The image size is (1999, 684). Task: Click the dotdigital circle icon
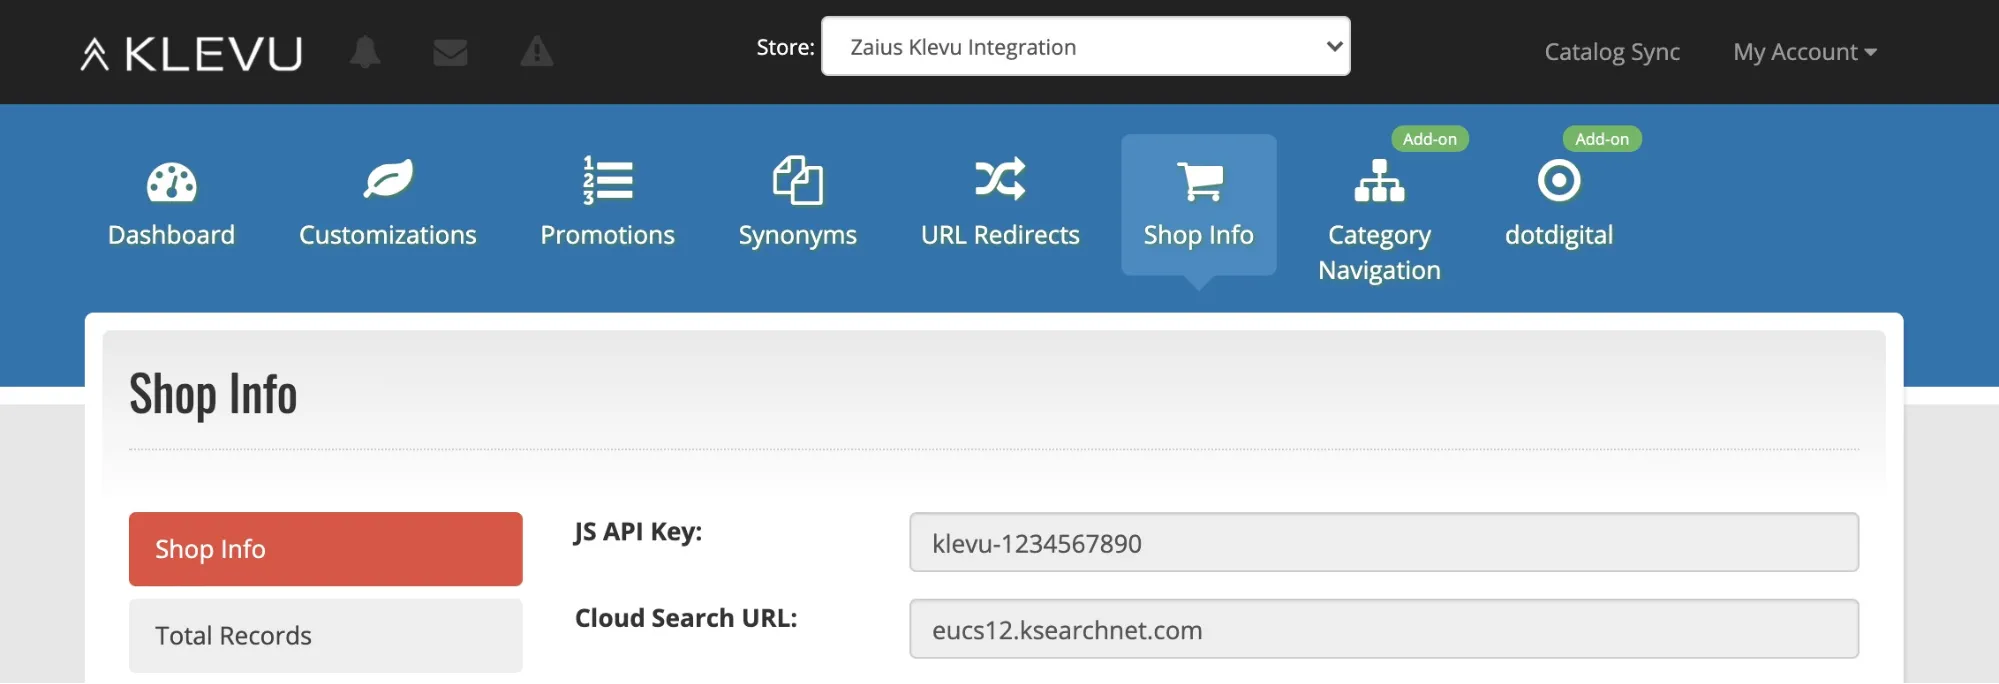pyautogui.click(x=1559, y=181)
